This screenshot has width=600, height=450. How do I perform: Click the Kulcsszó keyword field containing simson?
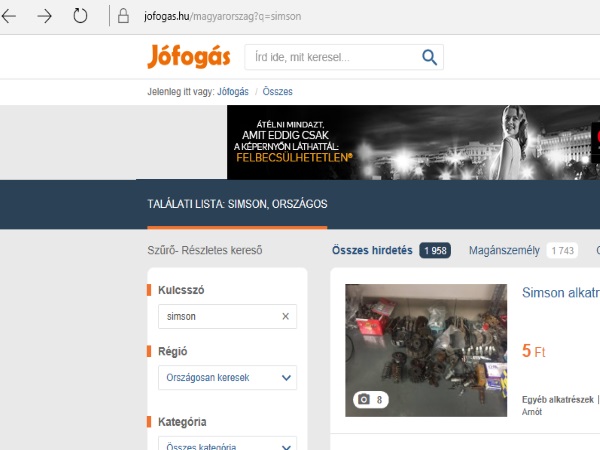click(x=227, y=316)
